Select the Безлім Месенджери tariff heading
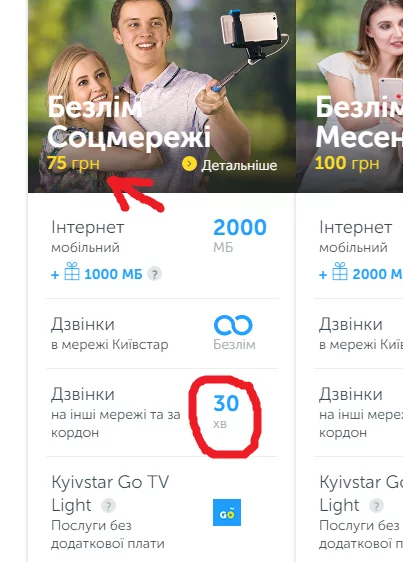The height and width of the screenshot is (562, 403). click(x=359, y=122)
